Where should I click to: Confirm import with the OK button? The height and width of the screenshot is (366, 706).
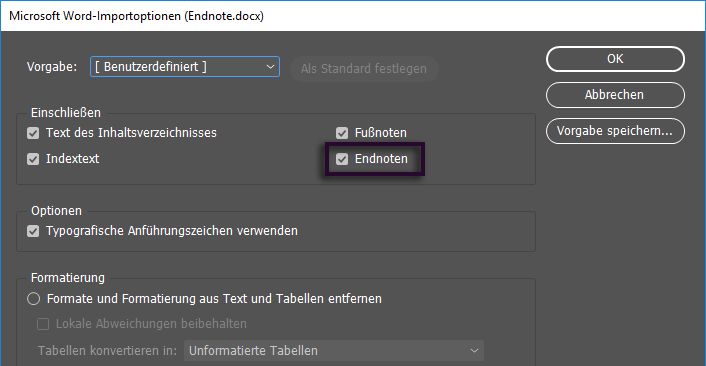click(x=615, y=59)
